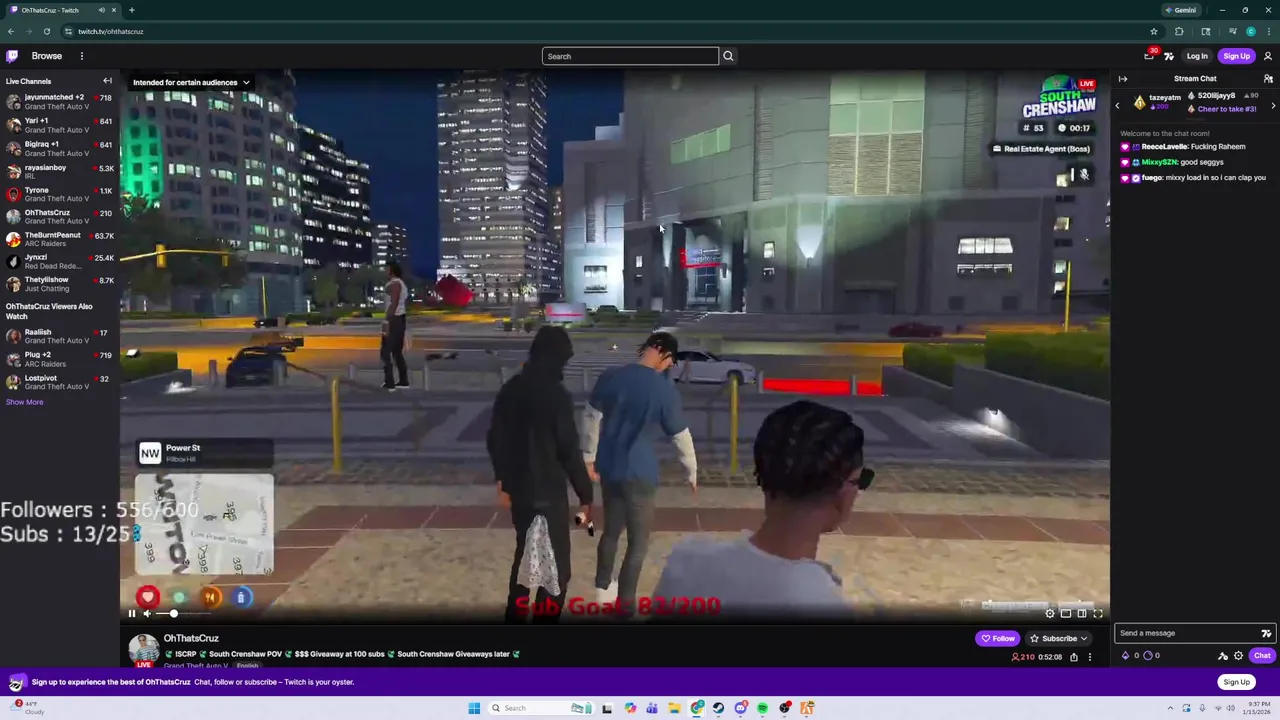Open Steam from the taskbar
This screenshot has height=720, width=1280.
point(718,708)
